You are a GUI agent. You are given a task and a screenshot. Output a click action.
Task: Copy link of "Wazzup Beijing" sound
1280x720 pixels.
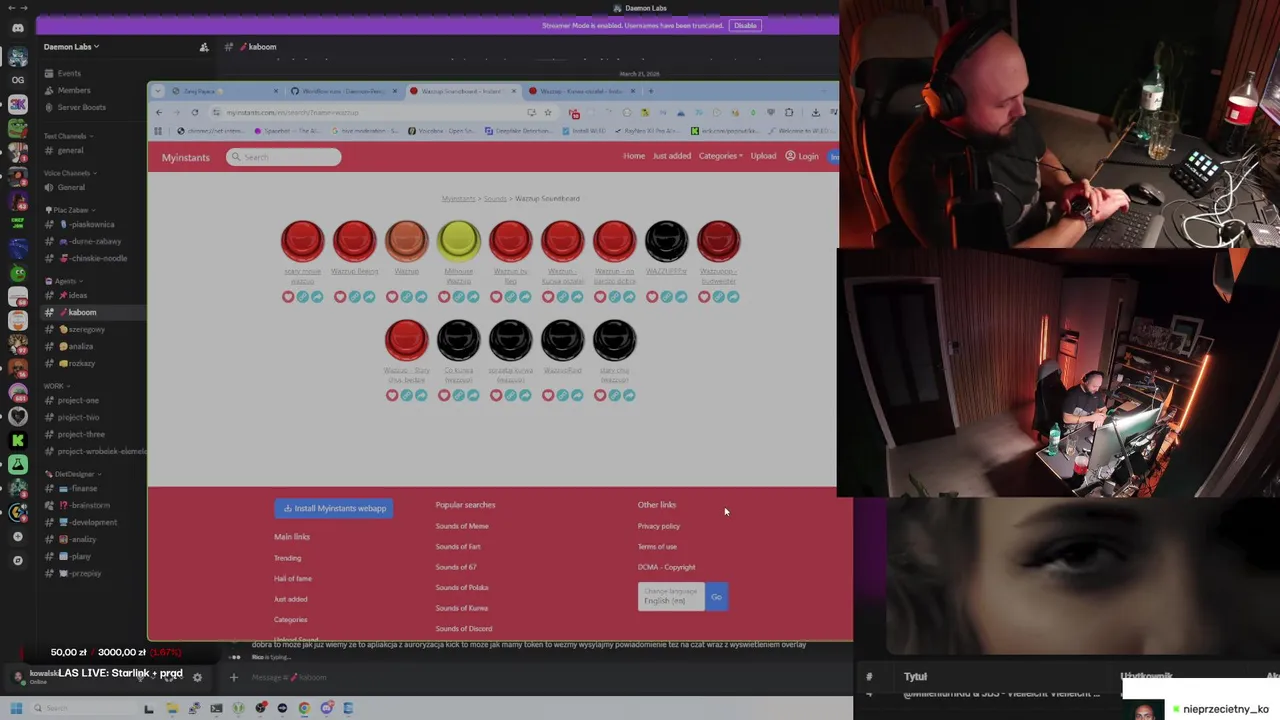pyautogui.click(x=354, y=297)
